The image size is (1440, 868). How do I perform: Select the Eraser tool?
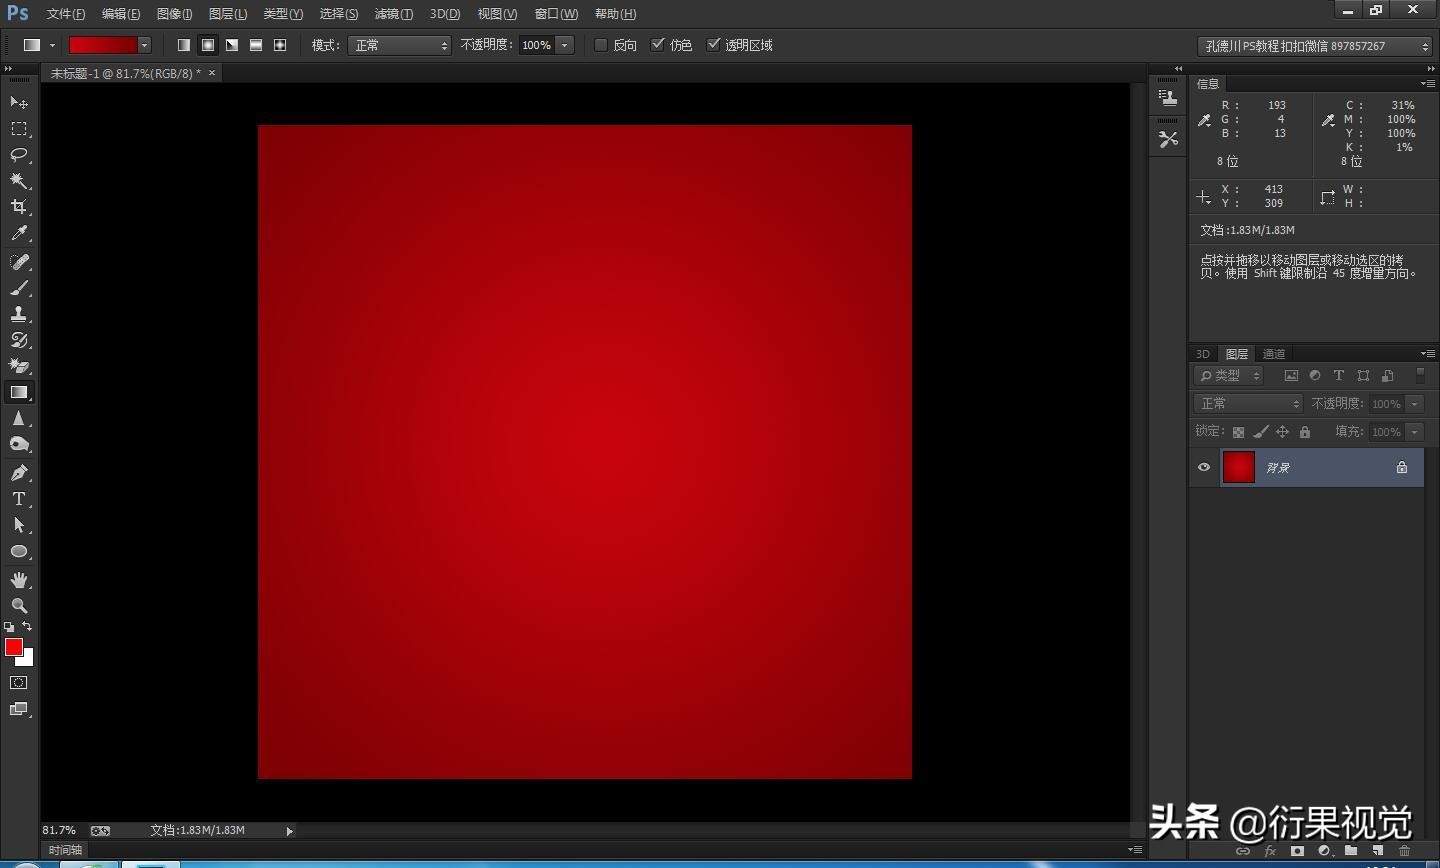pyautogui.click(x=19, y=365)
